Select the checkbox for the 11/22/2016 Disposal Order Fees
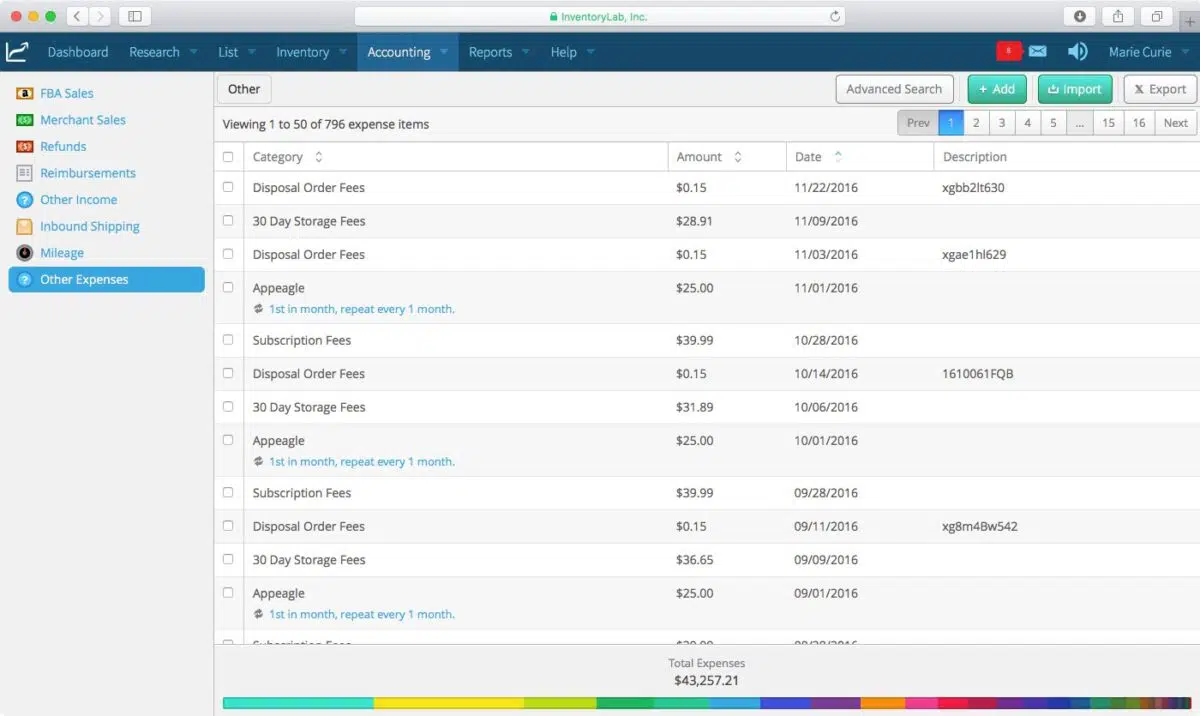The height and width of the screenshot is (716, 1200). tap(228, 187)
